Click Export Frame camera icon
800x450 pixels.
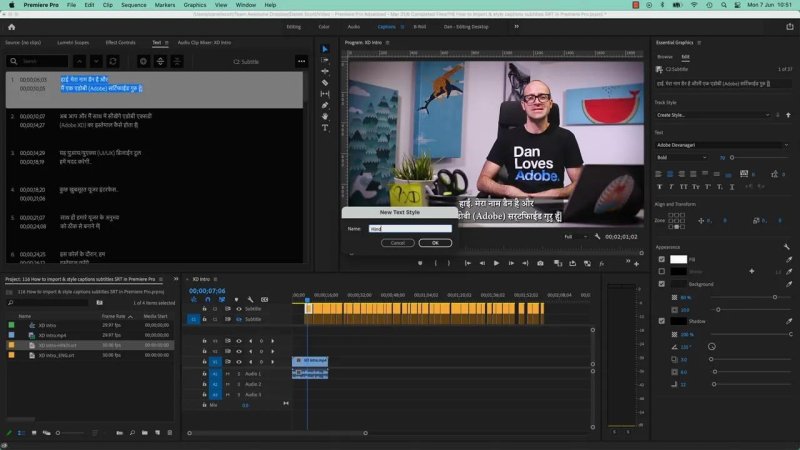click(540, 263)
